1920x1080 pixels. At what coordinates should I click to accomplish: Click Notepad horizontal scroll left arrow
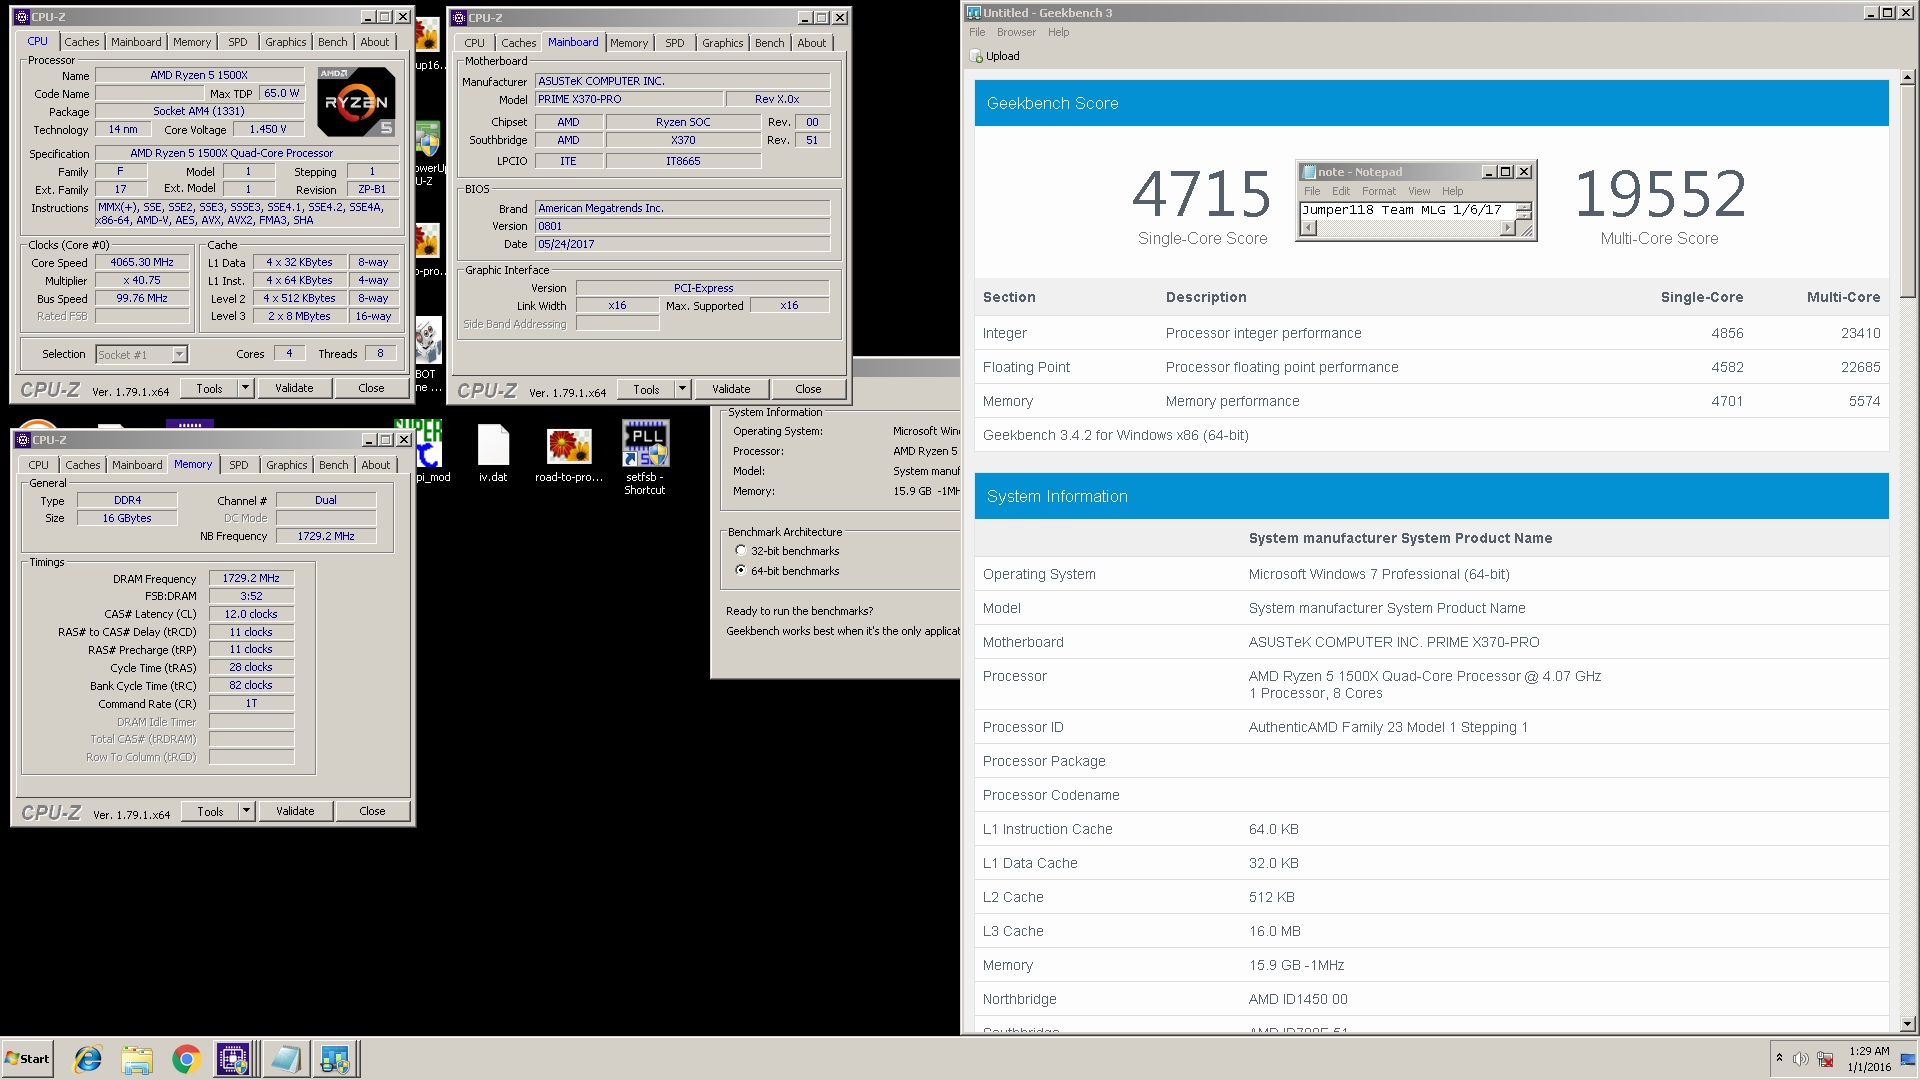tap(1308, 228)
